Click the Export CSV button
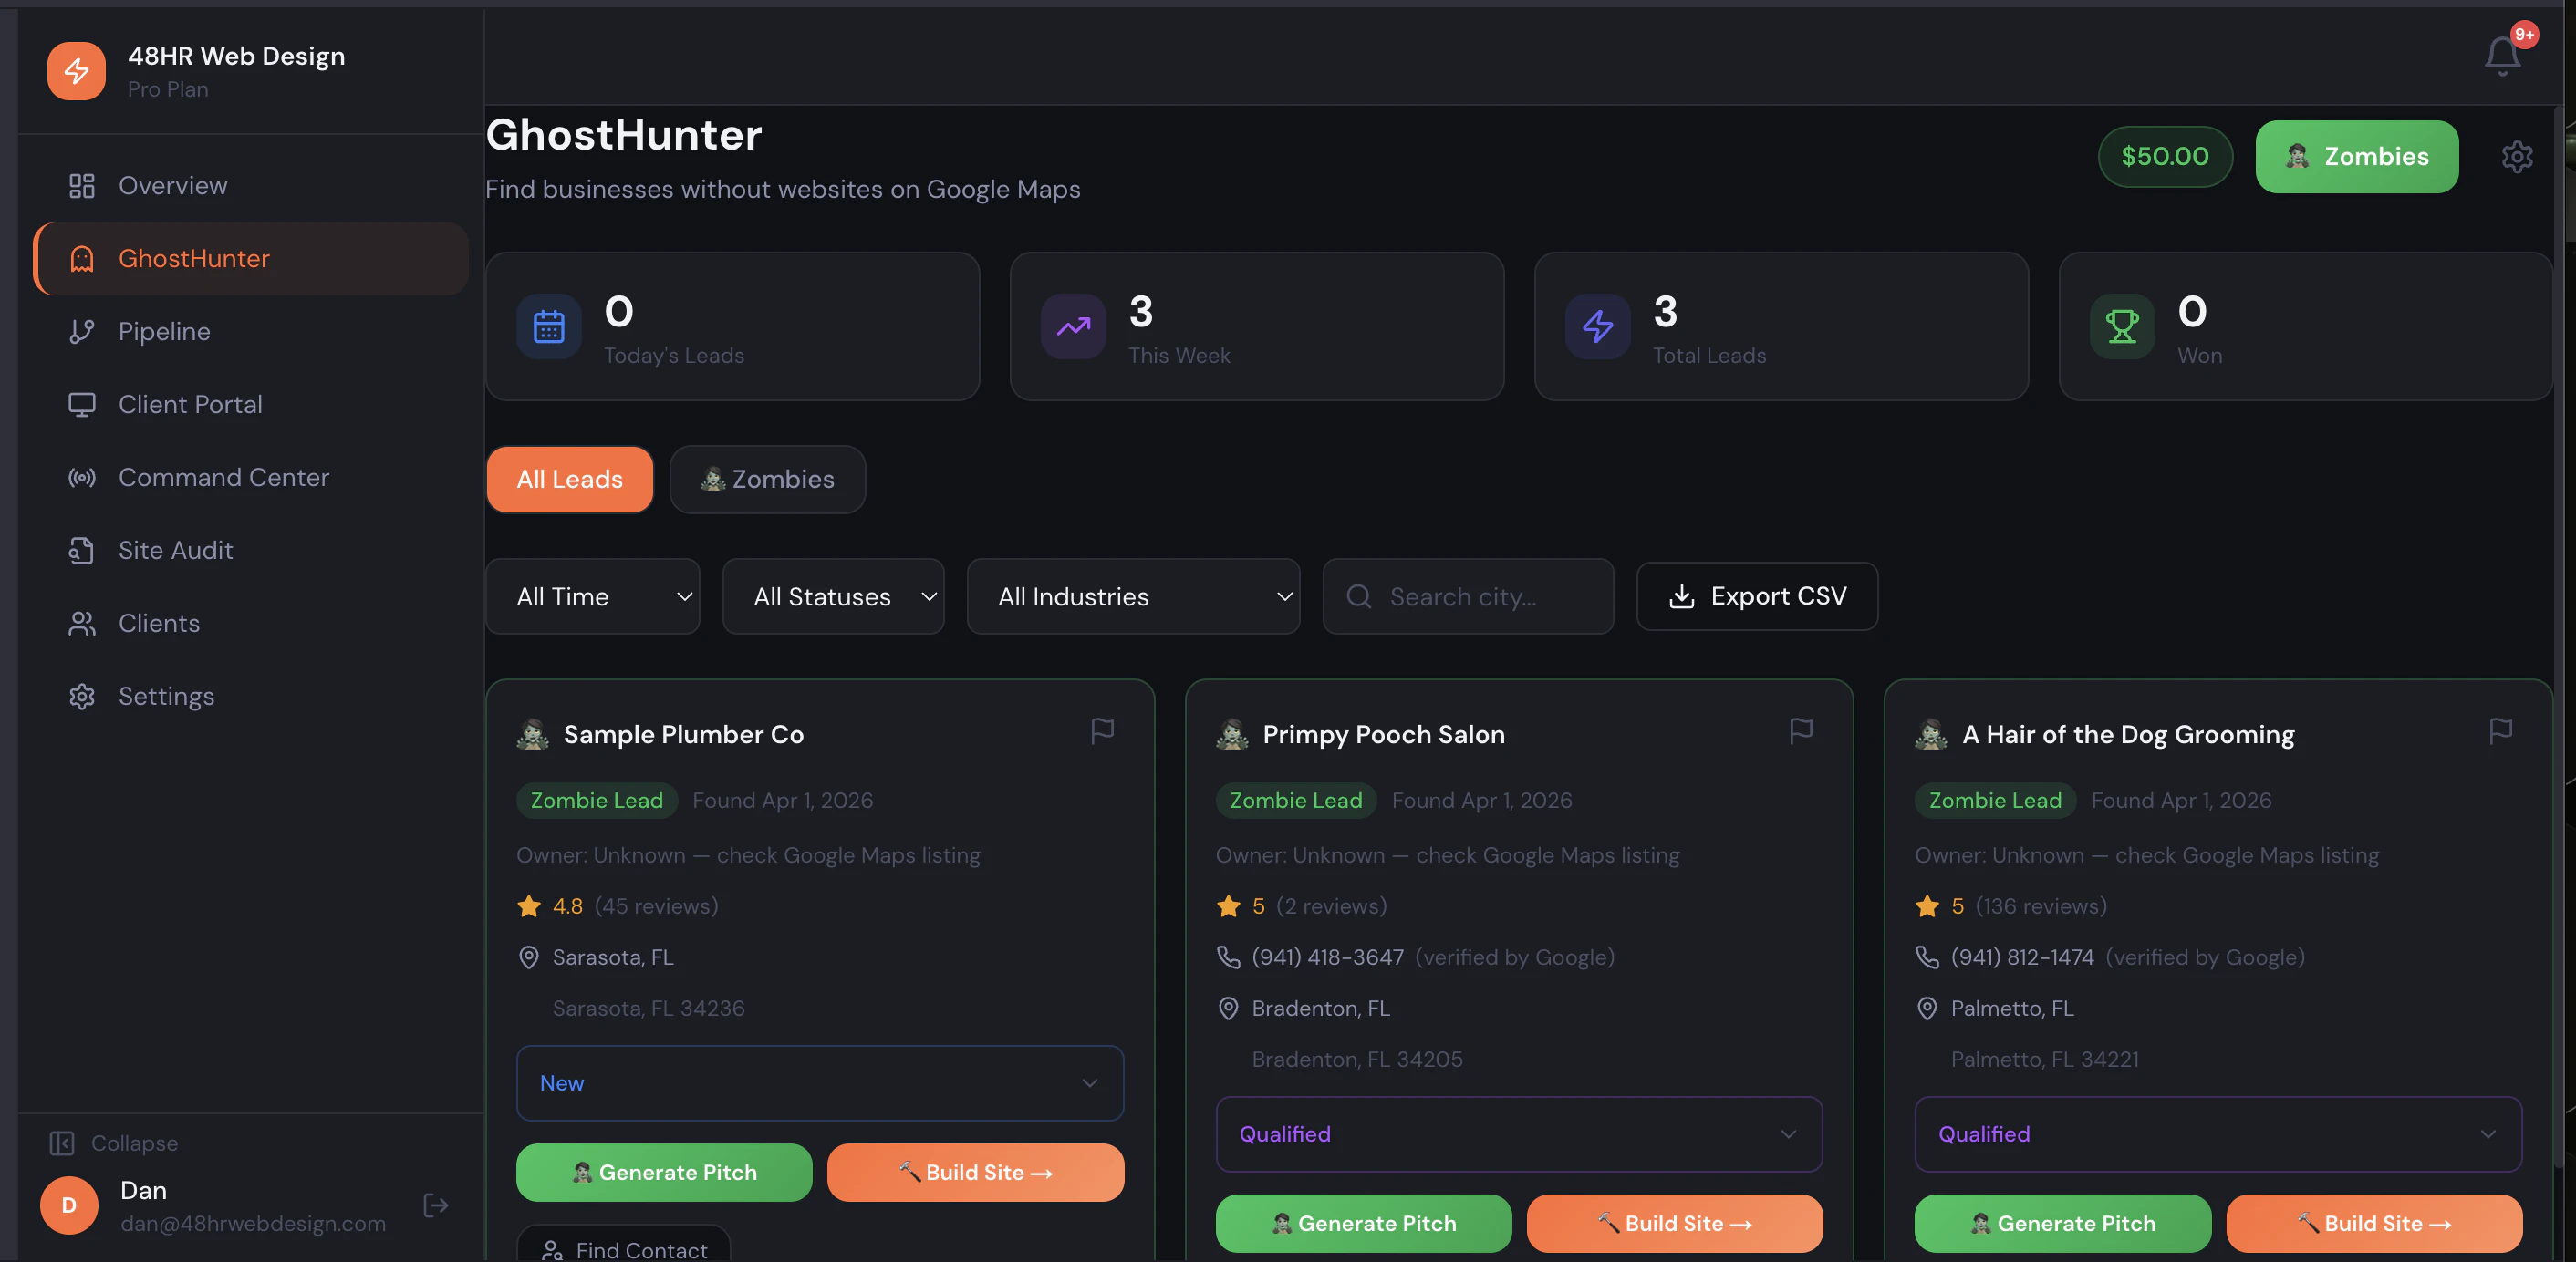The height and width of the screenshot is (1262, 2576). click(1756, 596)
